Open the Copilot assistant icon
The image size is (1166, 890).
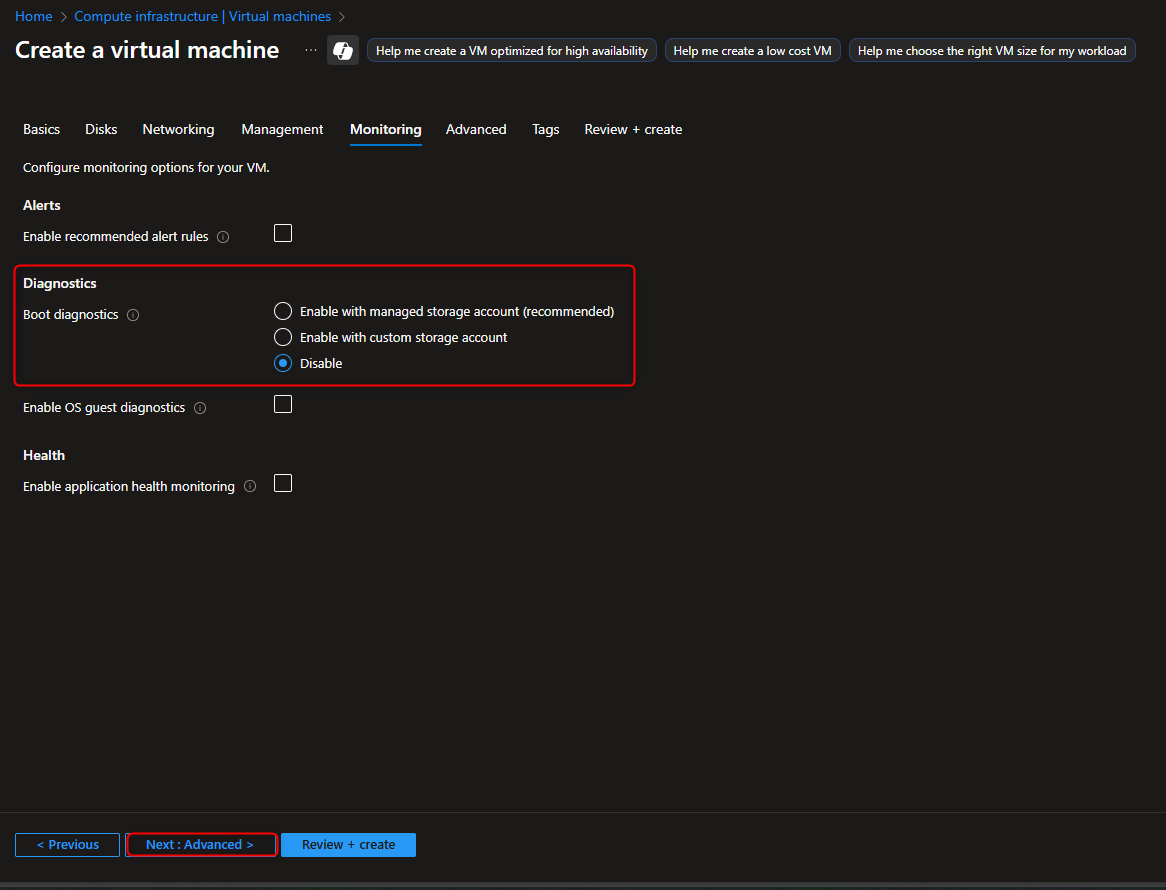343,49
